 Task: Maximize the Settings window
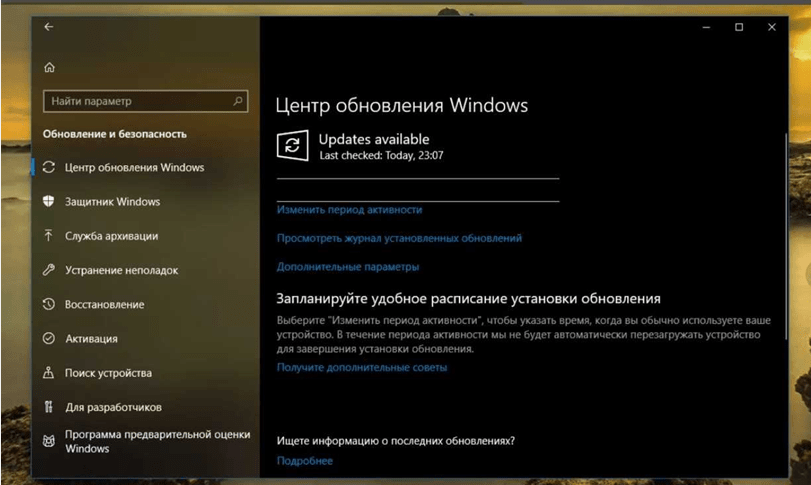(739, 27)
